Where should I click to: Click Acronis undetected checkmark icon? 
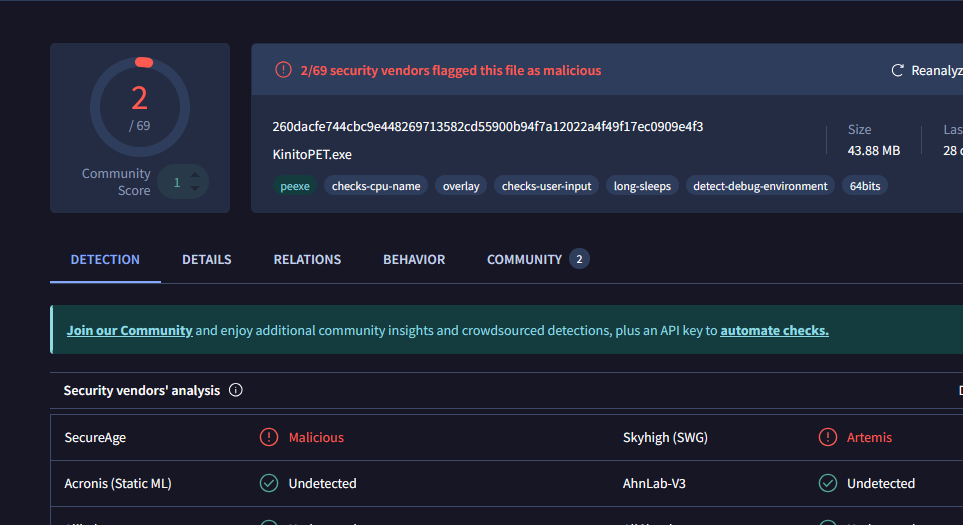(x=269, y=483)
